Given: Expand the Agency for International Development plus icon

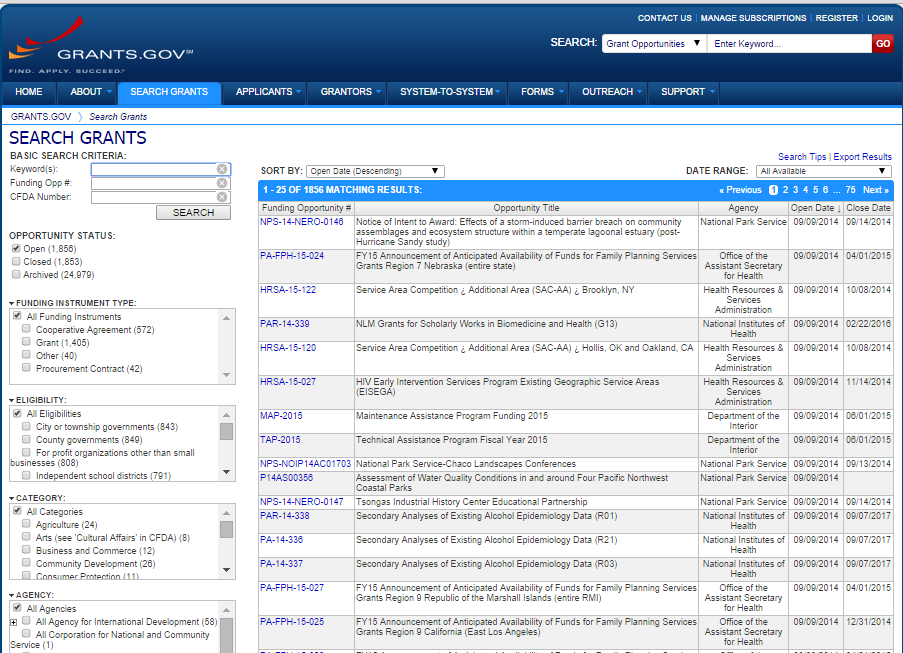Looking at the screenshot, I should pyautogui.click(x=14, y=622).
